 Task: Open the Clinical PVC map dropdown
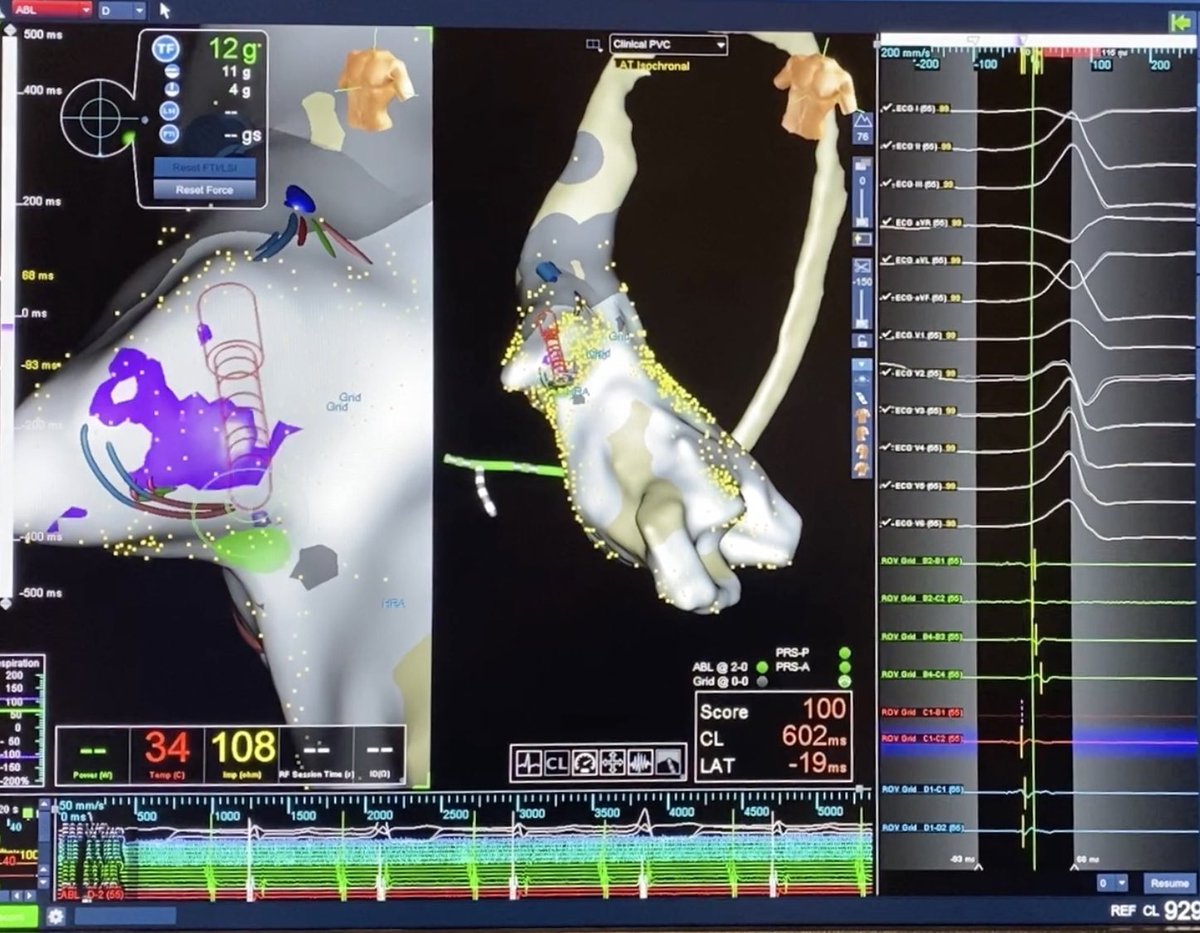click(669, 45)
